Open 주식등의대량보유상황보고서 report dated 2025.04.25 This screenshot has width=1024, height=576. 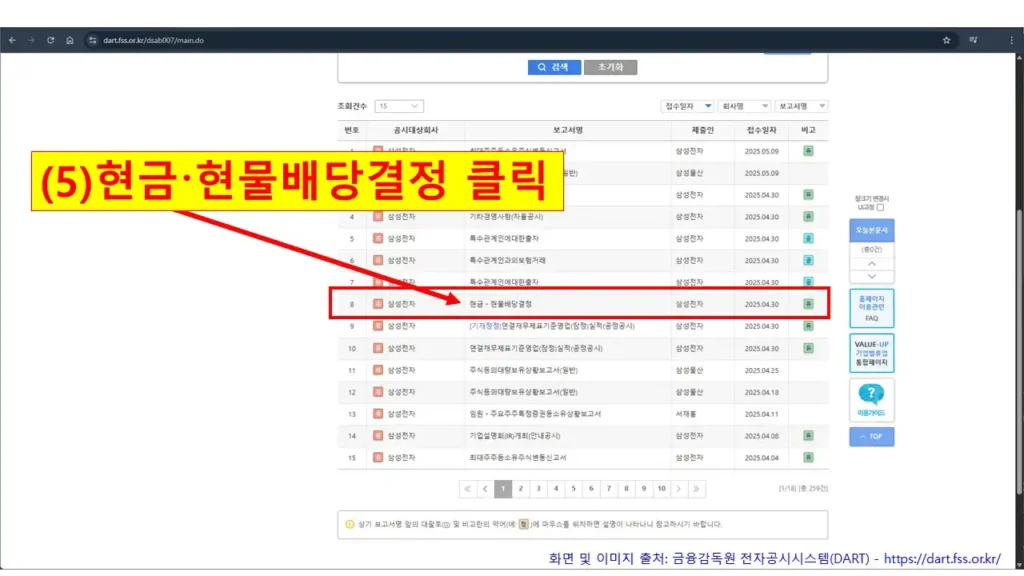(523, 370)
